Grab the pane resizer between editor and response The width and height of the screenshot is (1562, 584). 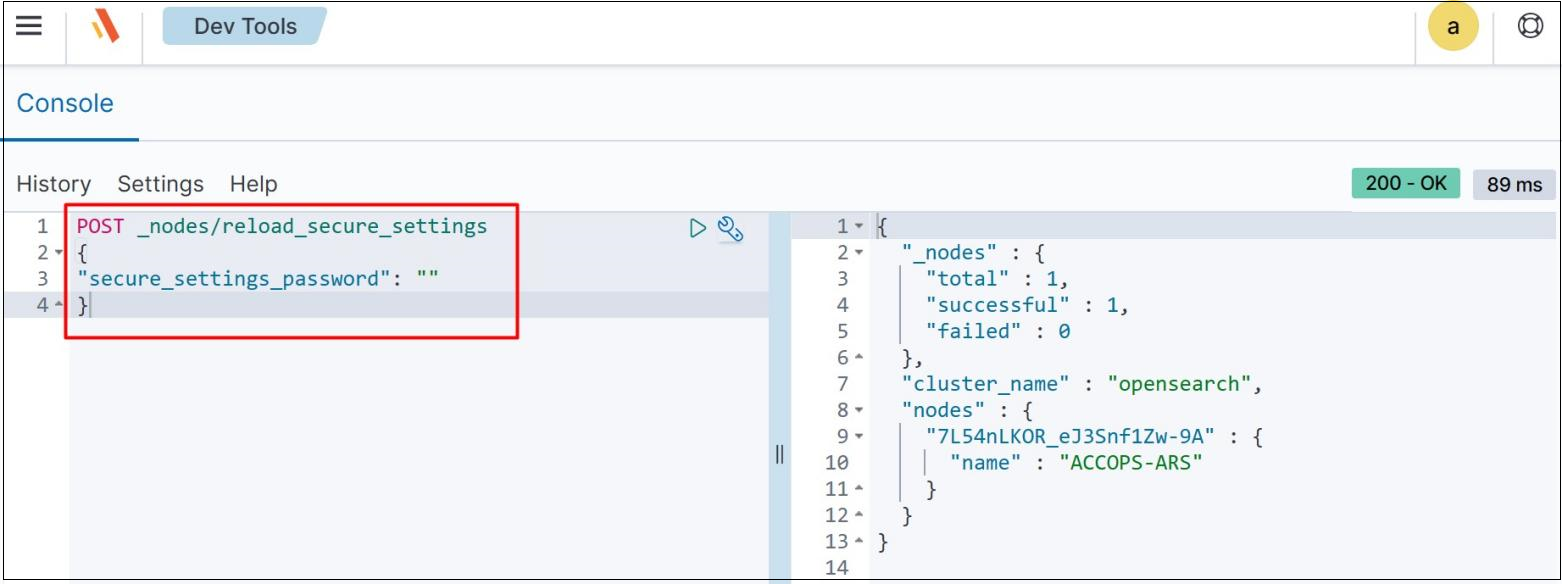coord(780,454)
